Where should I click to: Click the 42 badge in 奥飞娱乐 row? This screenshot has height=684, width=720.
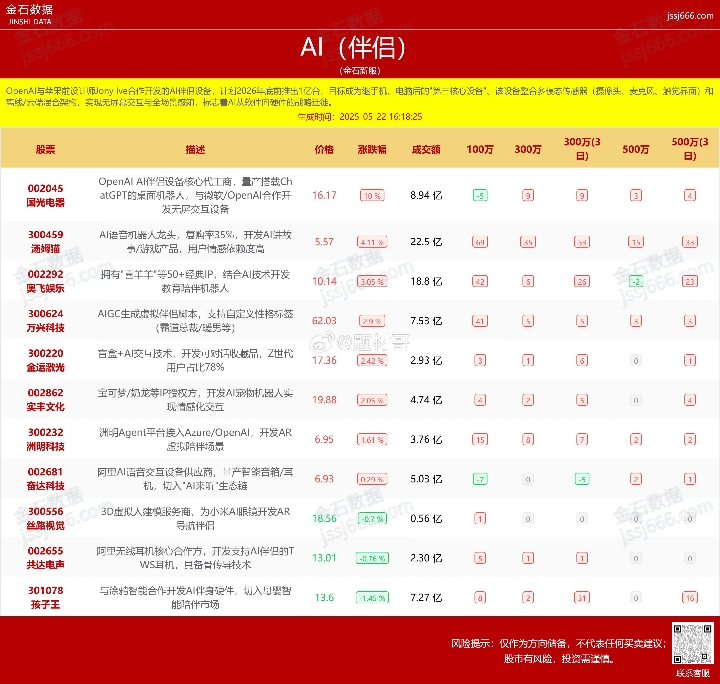coord(480,281)
